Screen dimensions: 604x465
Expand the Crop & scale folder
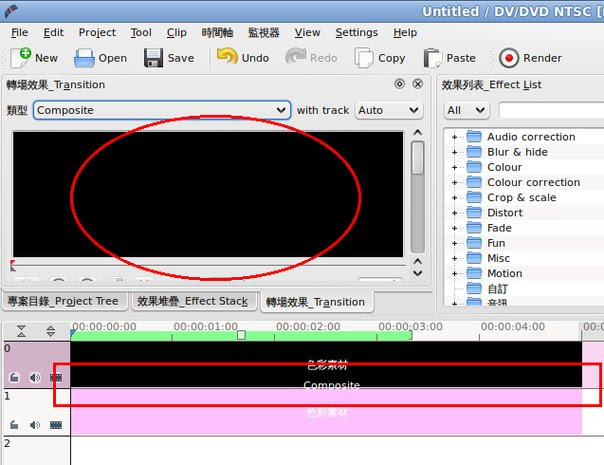455,198
